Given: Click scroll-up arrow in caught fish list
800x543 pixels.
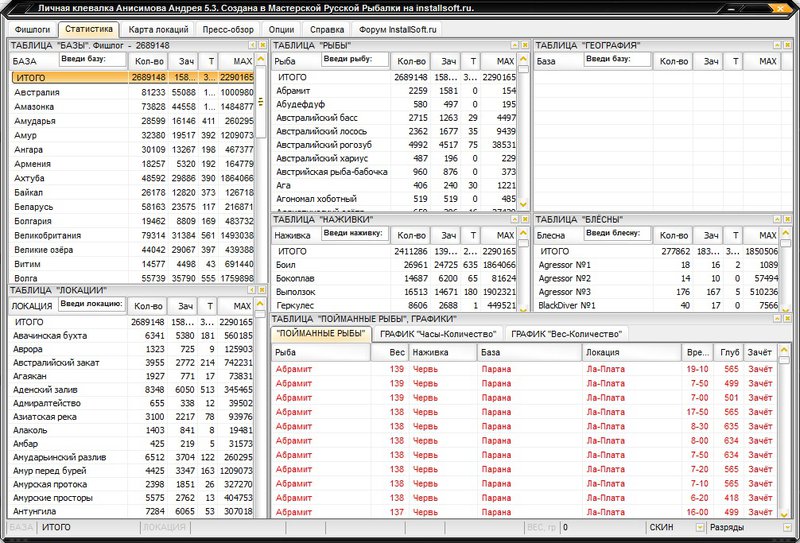Looking at the screenshot, I should point(785,350).
